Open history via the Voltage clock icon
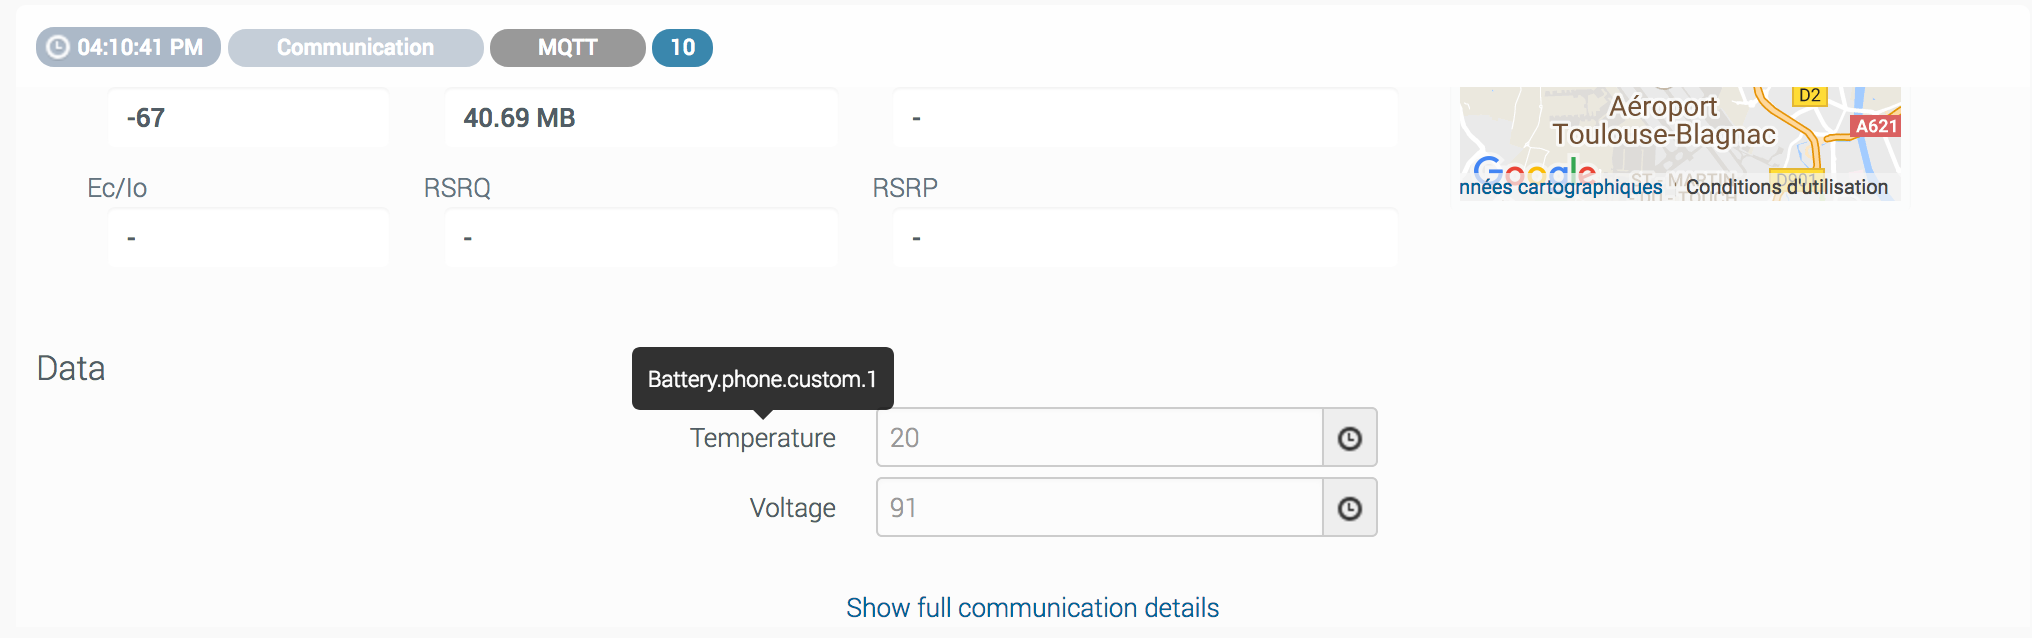This screenshot has width=2032, height=638. pyautogui.click(x=1349, y=508)
